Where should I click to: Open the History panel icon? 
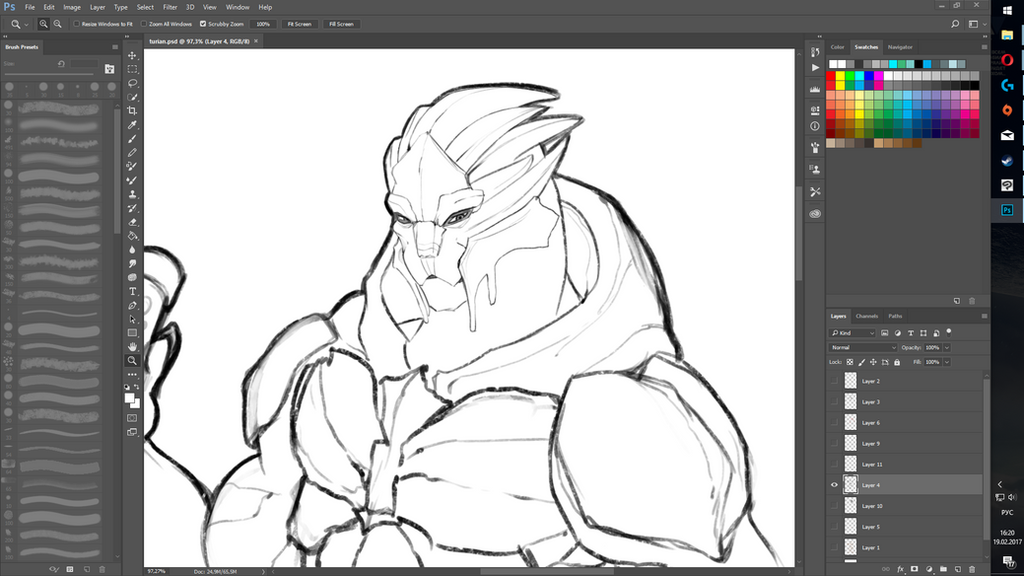coord(815,52)
